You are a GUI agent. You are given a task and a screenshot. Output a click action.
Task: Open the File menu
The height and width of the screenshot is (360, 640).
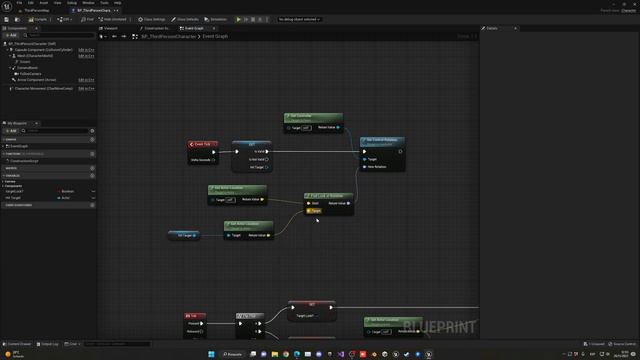click(19, 2)
